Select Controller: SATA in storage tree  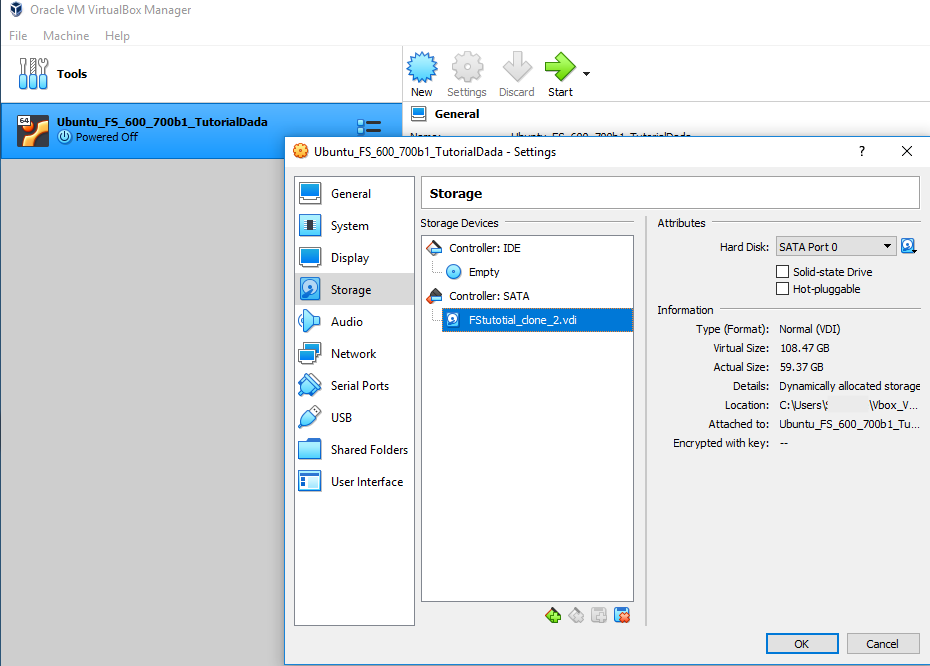pos(488,296)
